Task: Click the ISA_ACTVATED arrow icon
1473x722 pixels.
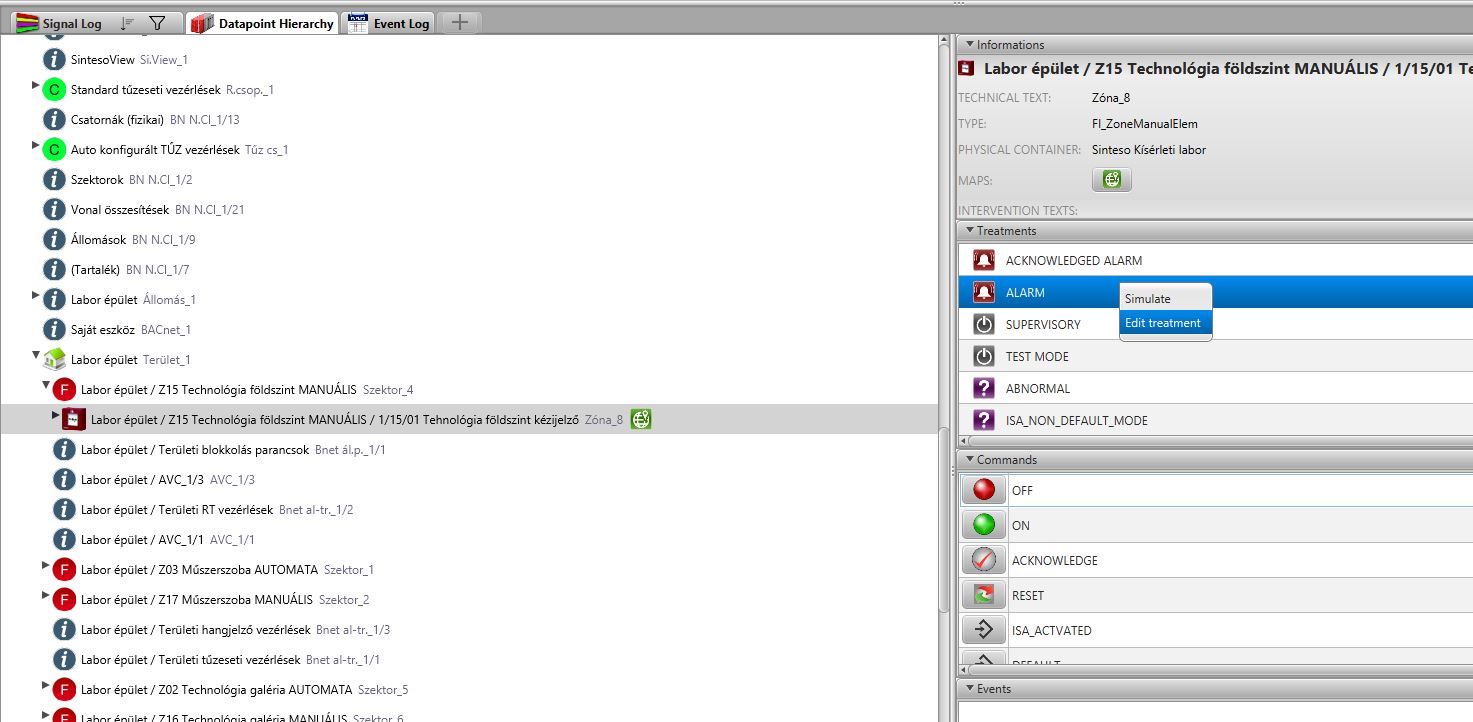Action: (x=984, y=630)
